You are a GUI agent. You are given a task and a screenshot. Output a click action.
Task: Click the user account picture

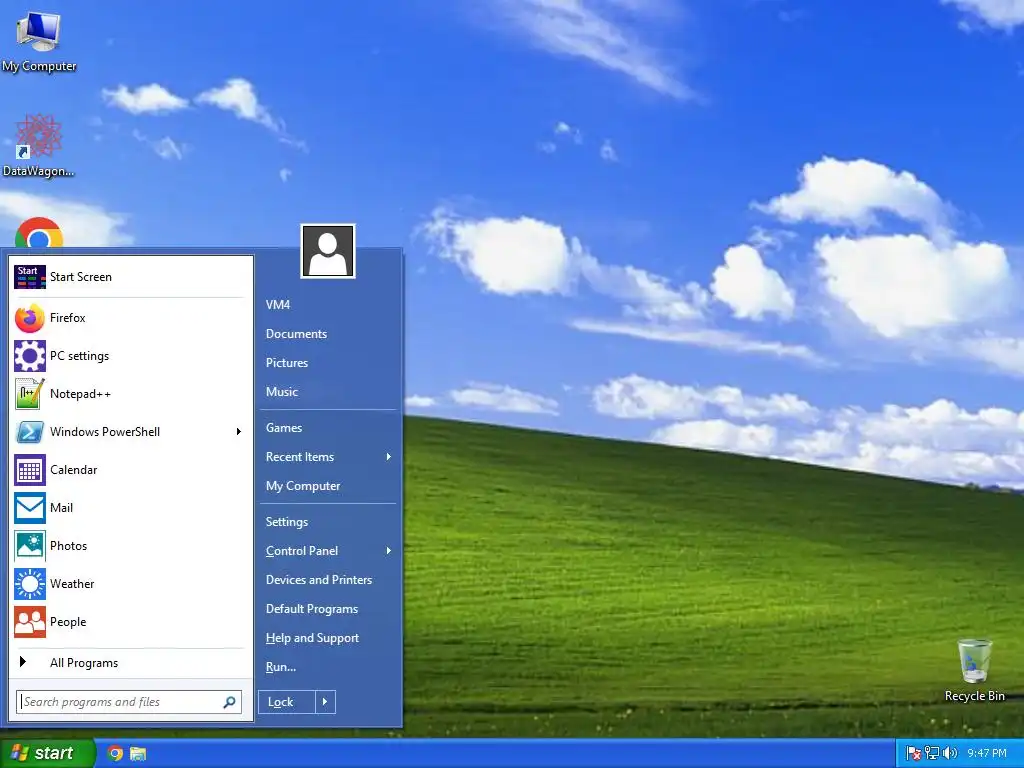tap(328, 251)
